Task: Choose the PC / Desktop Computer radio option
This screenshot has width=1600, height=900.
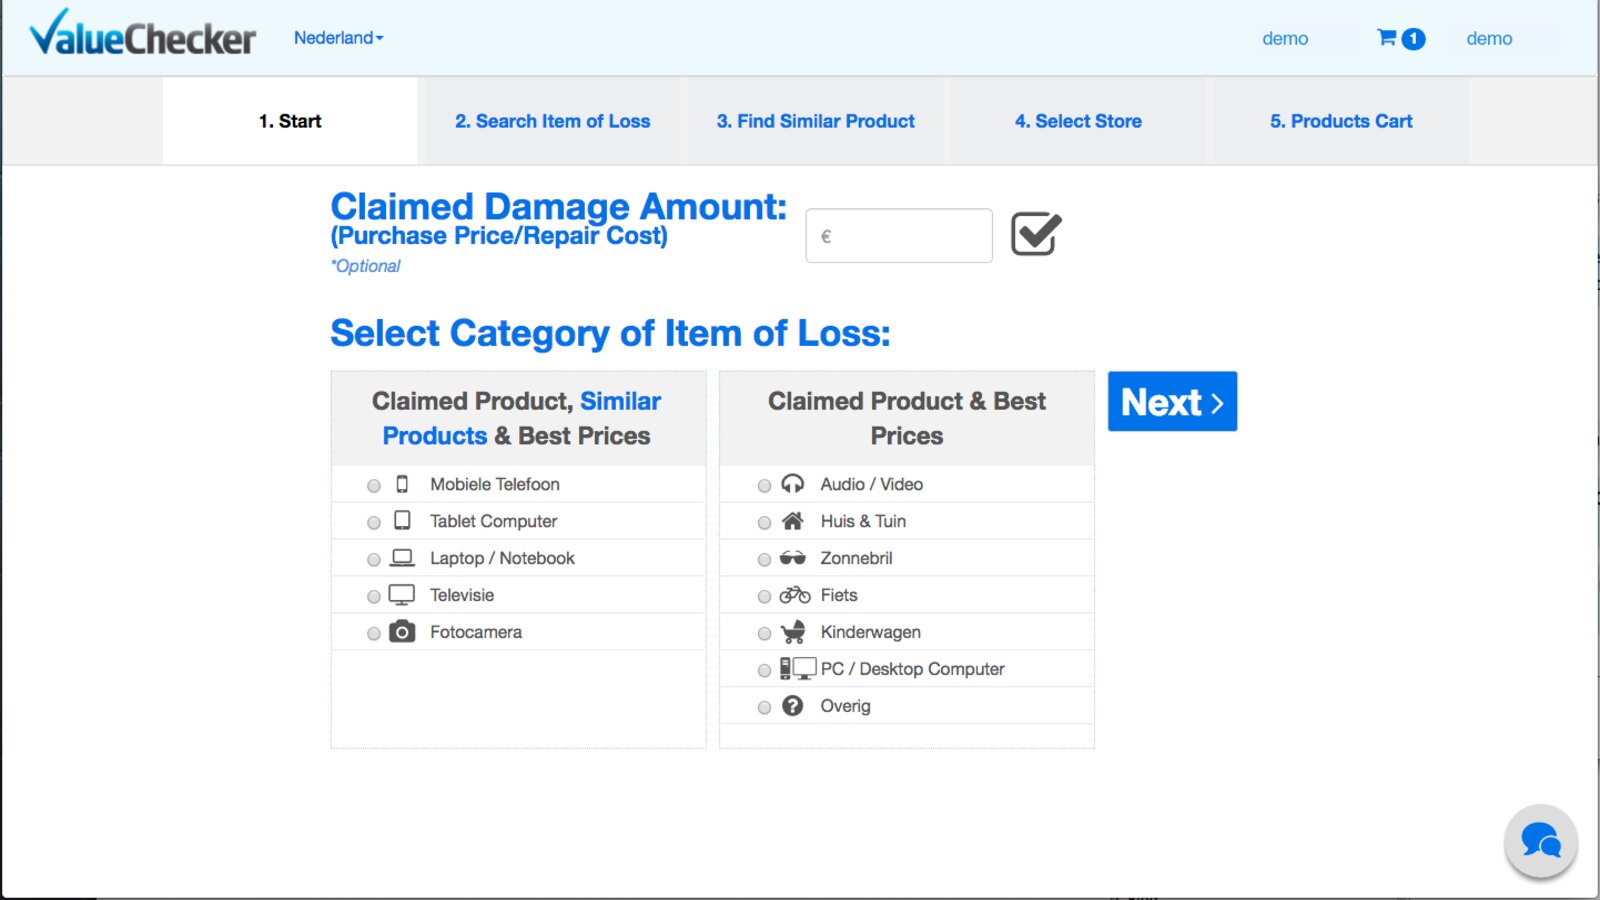Action: 764,671
